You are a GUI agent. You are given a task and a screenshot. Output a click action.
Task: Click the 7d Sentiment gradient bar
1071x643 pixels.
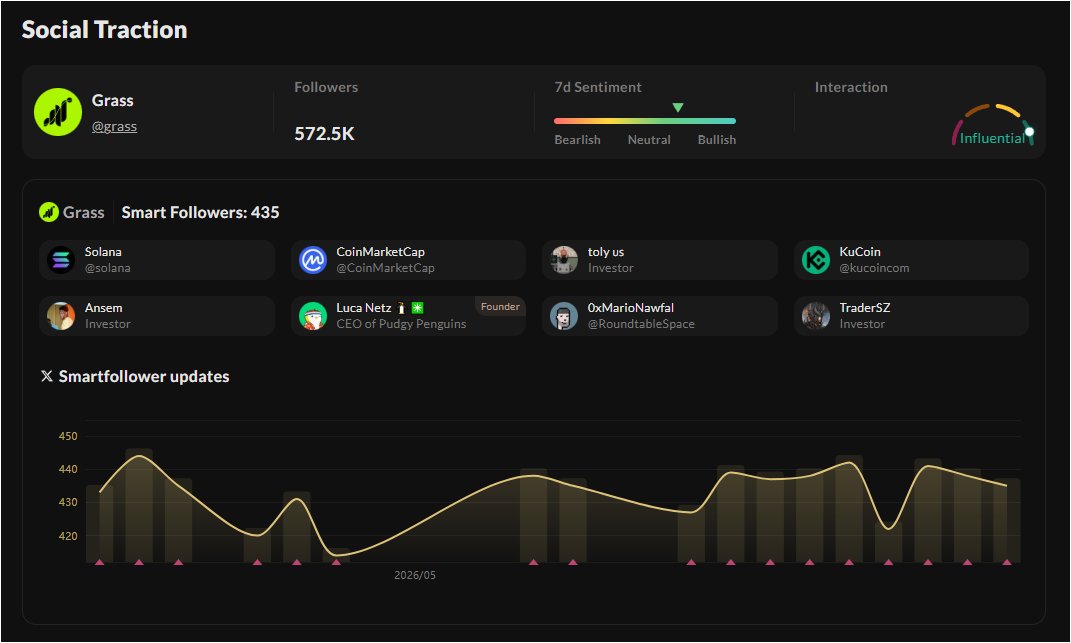point(645,121)
